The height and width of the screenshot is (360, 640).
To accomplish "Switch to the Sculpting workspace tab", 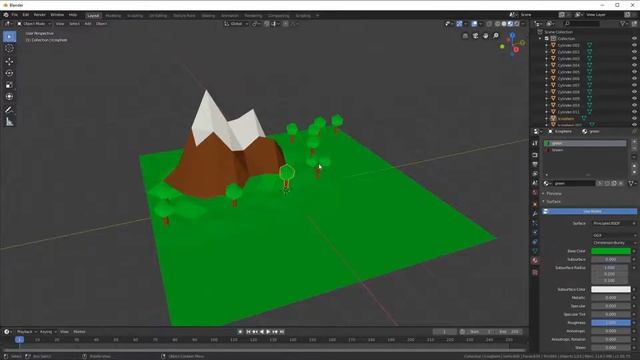I will coord(135,16).
